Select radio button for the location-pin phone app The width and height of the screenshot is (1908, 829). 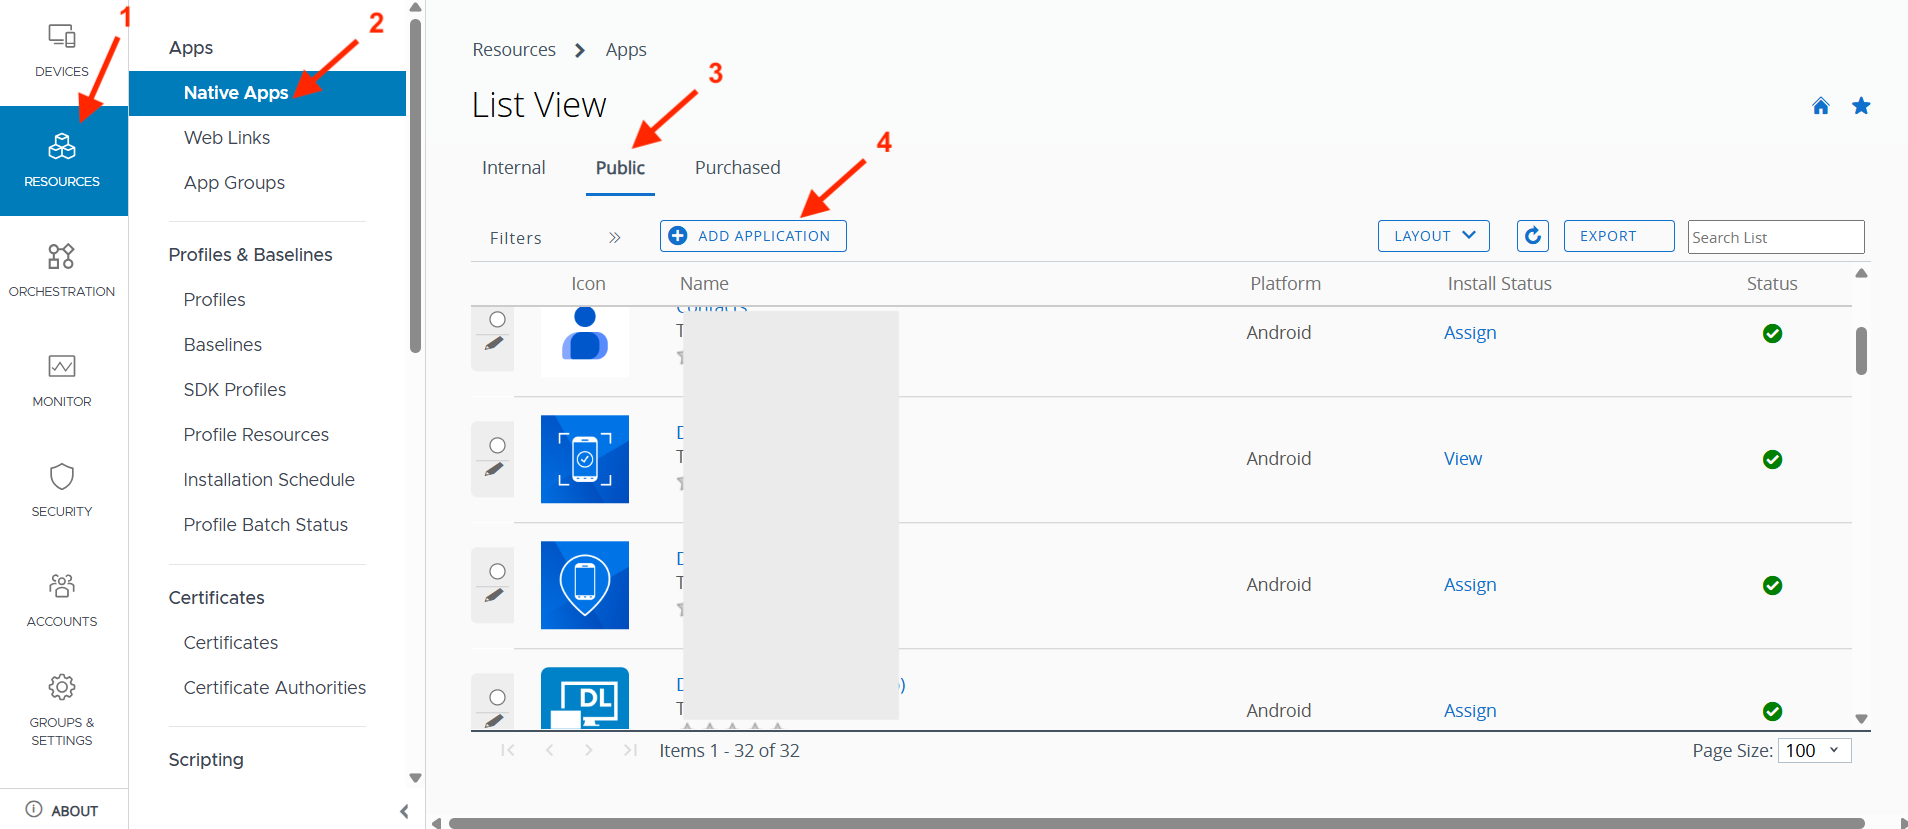tap(497, 571)
